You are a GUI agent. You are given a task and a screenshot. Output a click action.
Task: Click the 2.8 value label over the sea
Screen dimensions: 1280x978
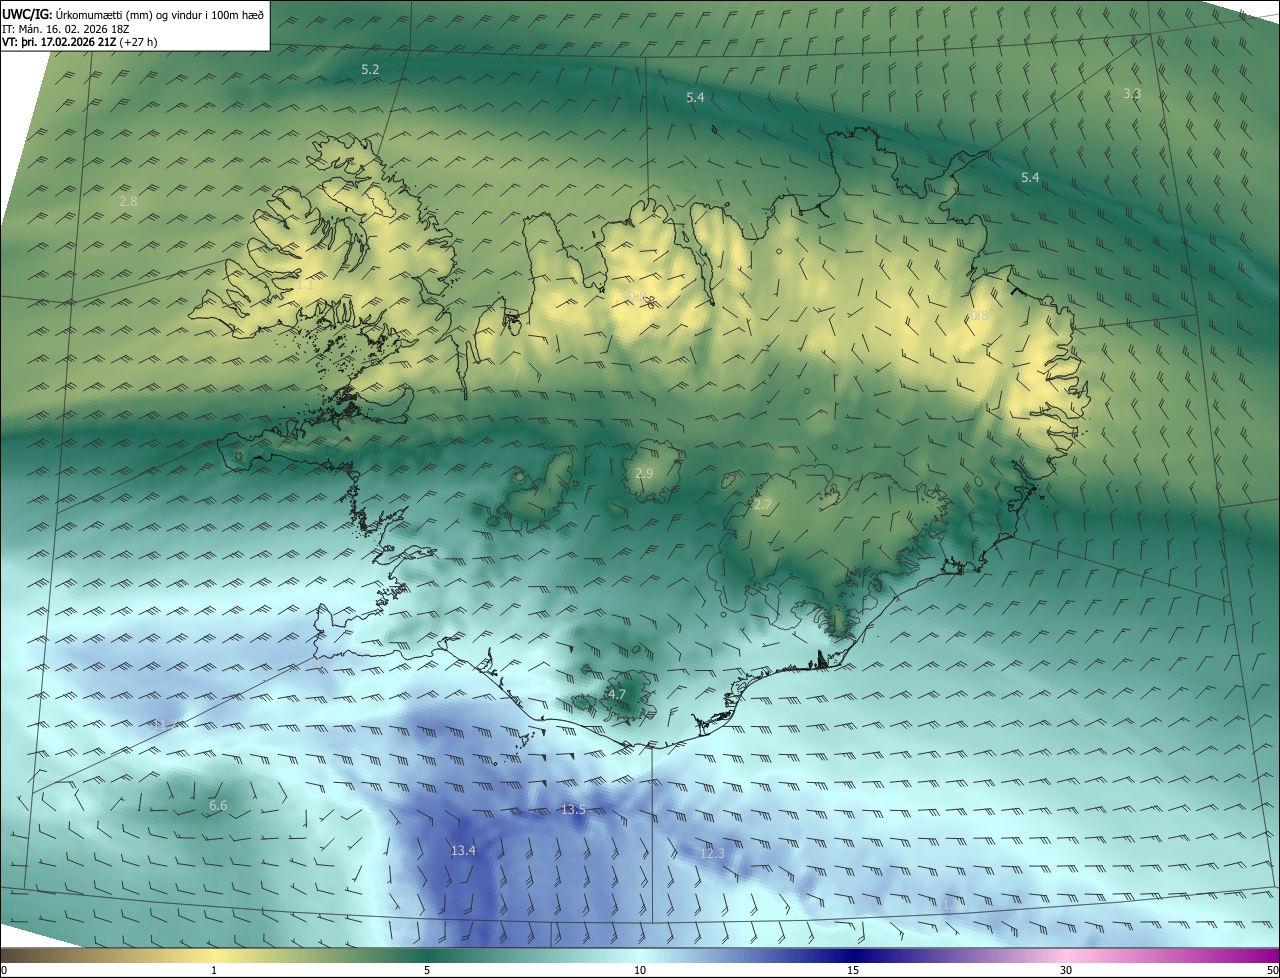[128, 201]
